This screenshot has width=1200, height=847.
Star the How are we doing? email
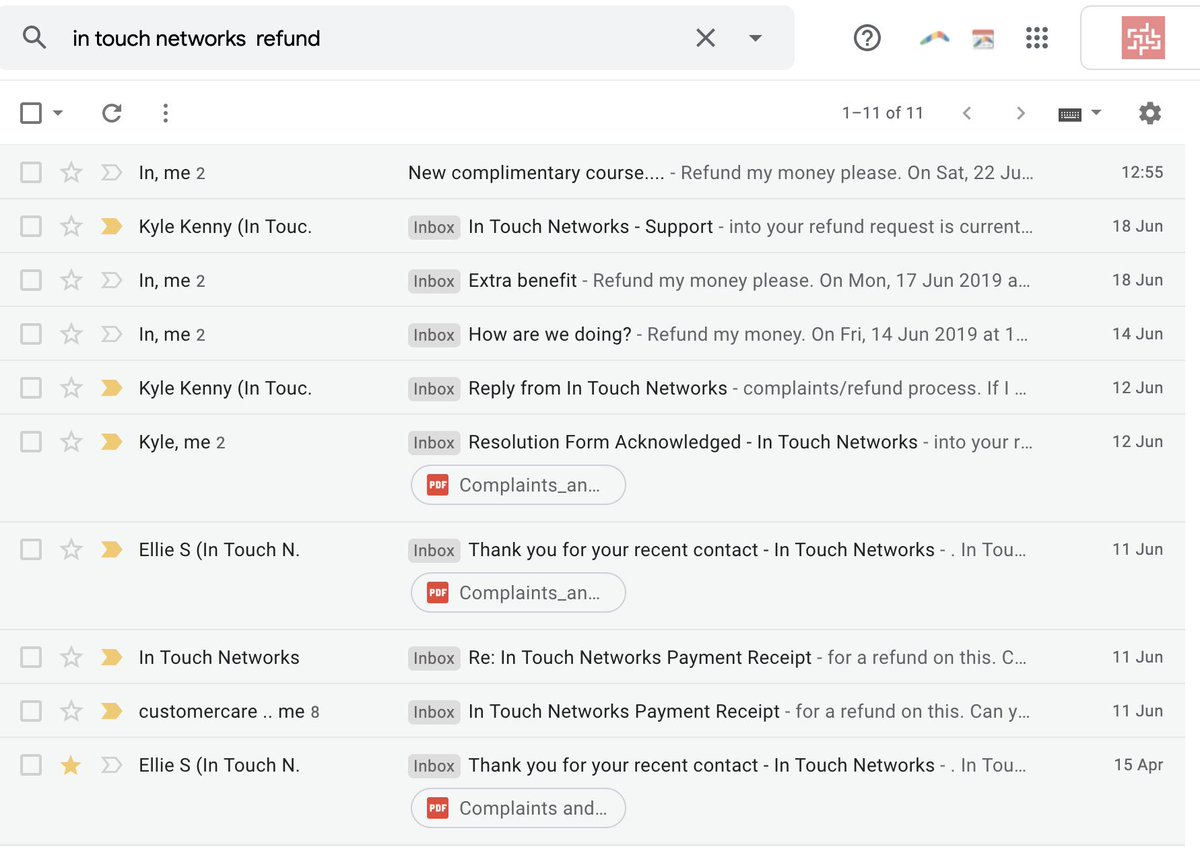[x=71, y=335]
